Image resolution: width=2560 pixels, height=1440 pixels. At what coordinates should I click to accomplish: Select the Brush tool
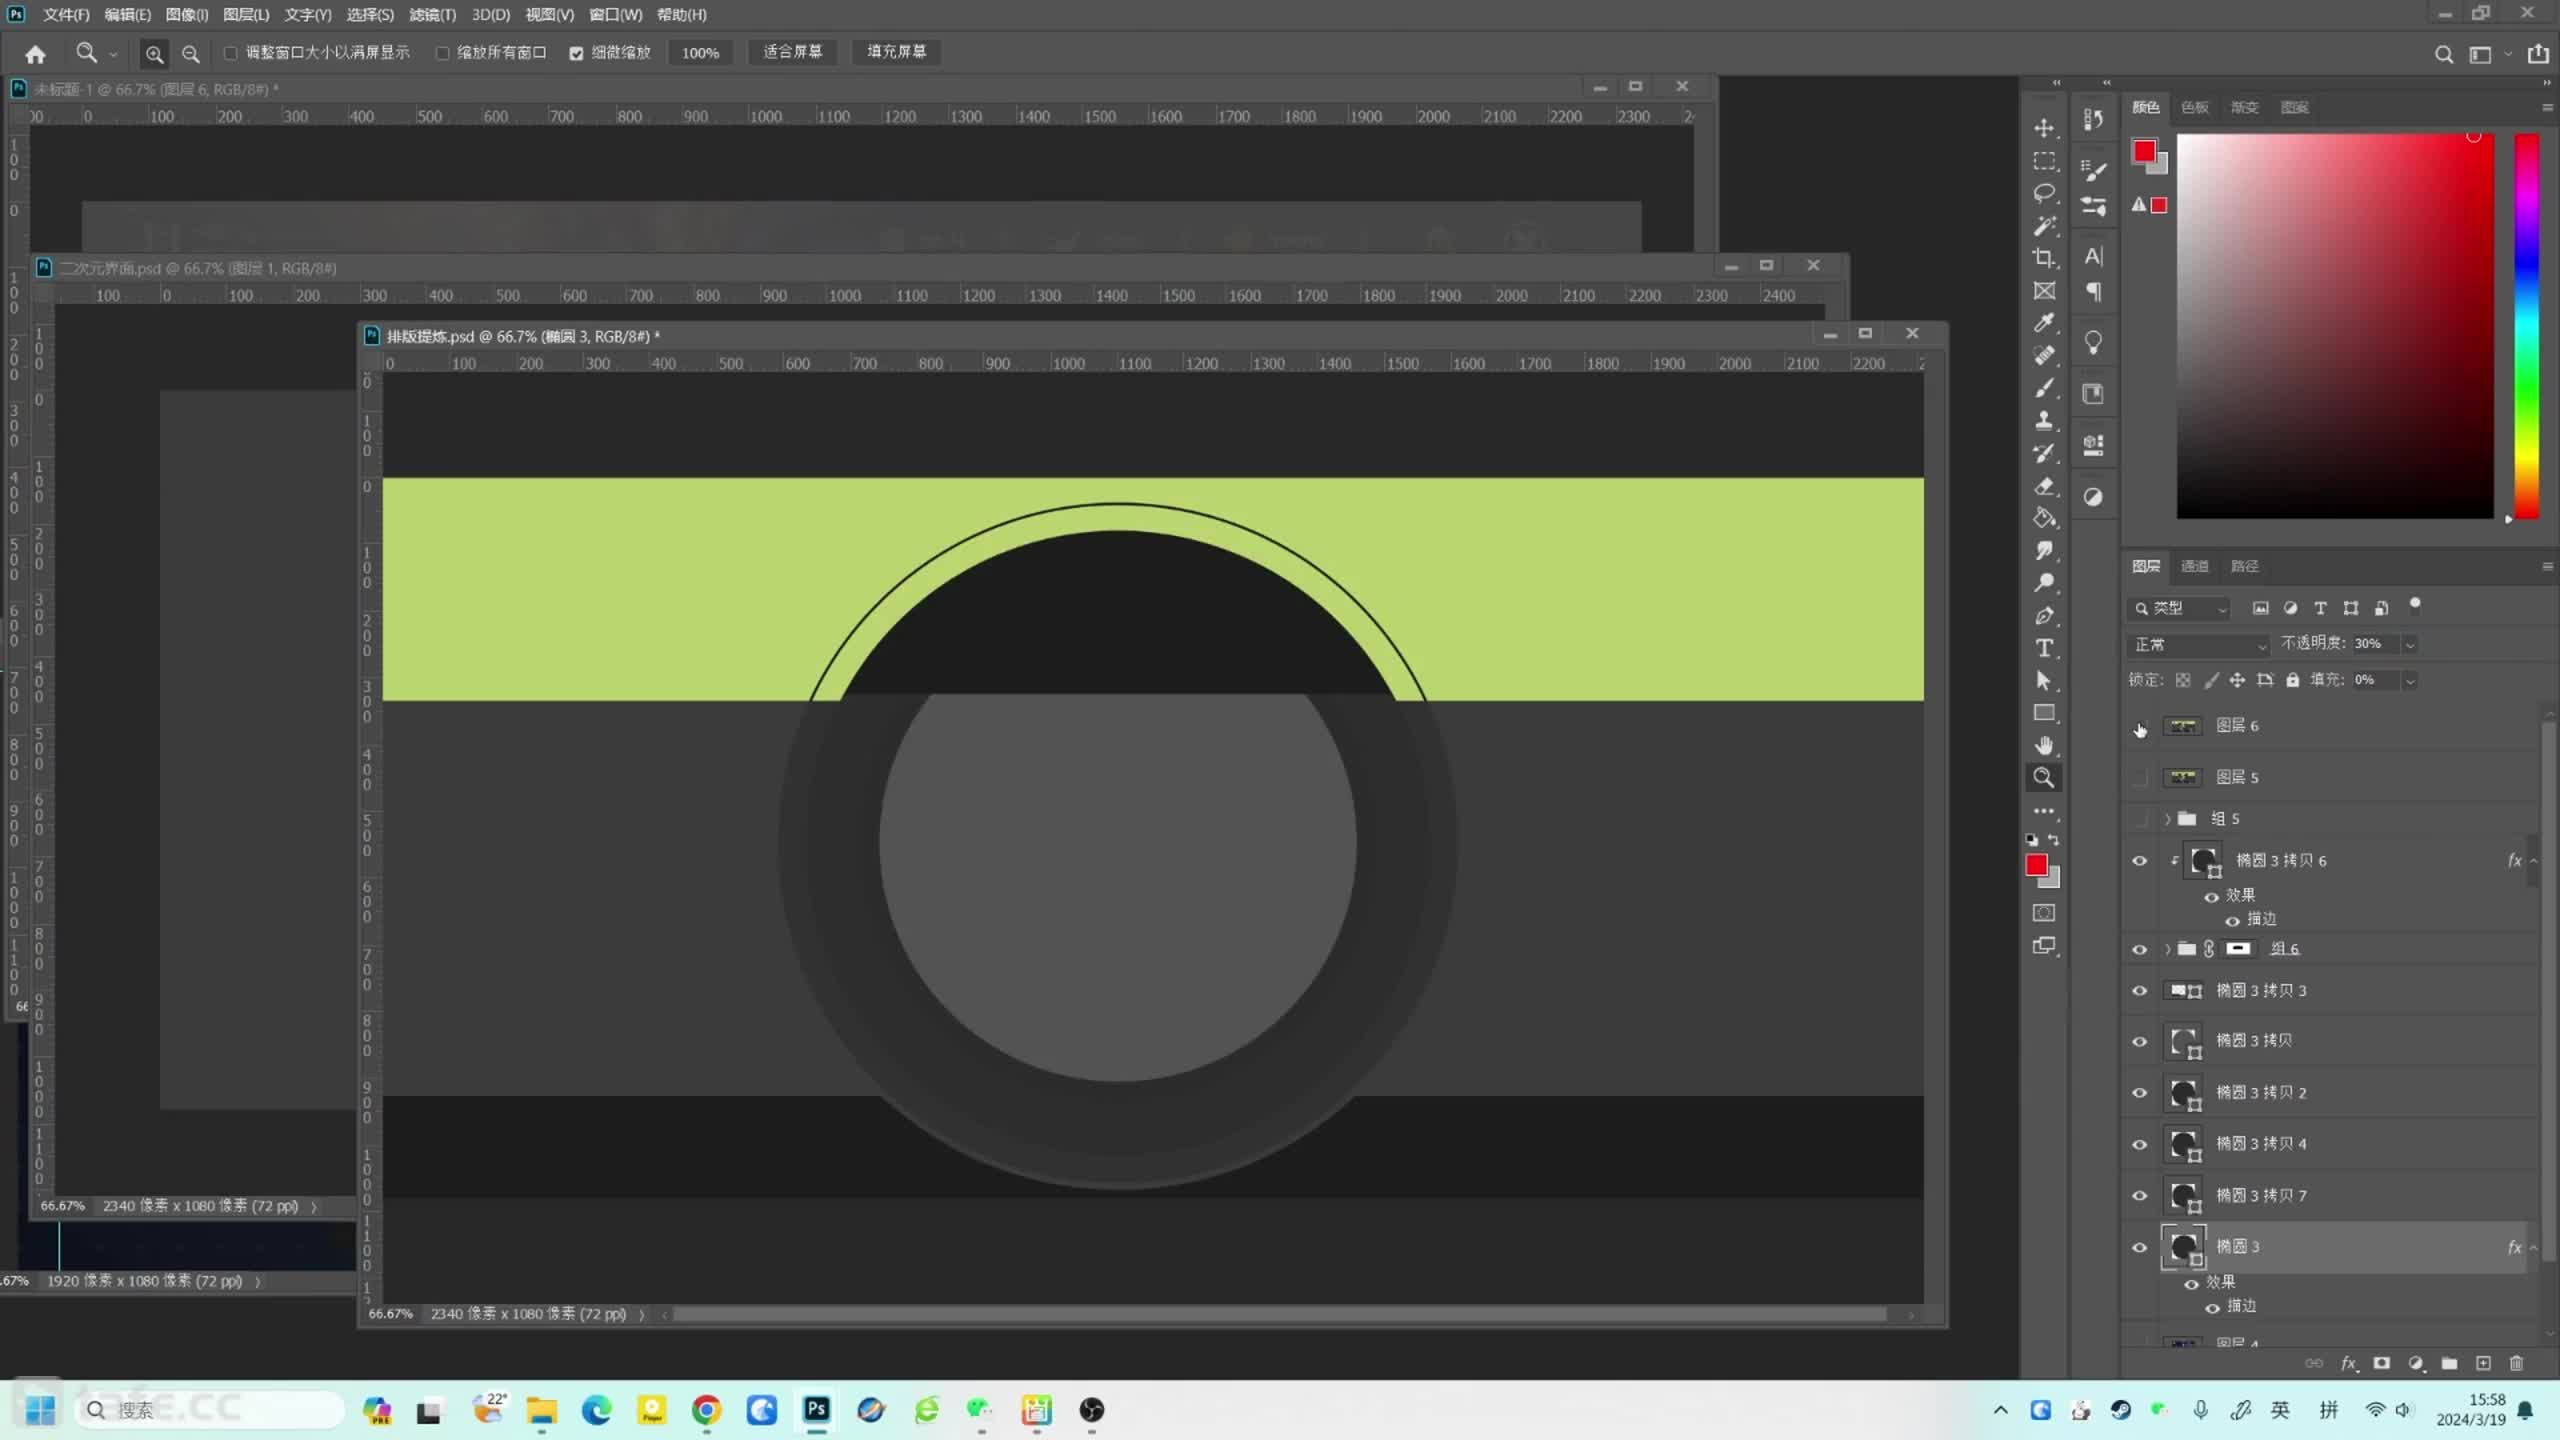point(2044,388)
